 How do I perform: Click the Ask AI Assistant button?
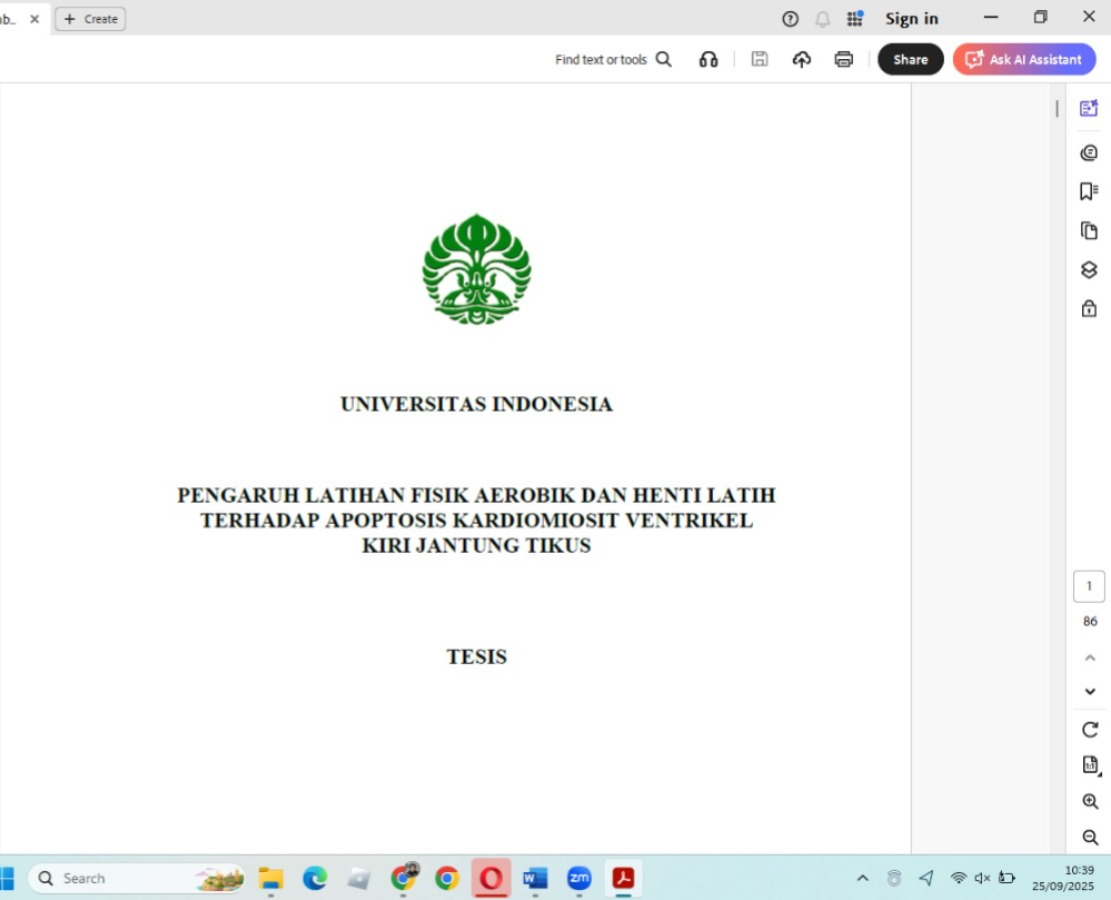point(1024,60)
